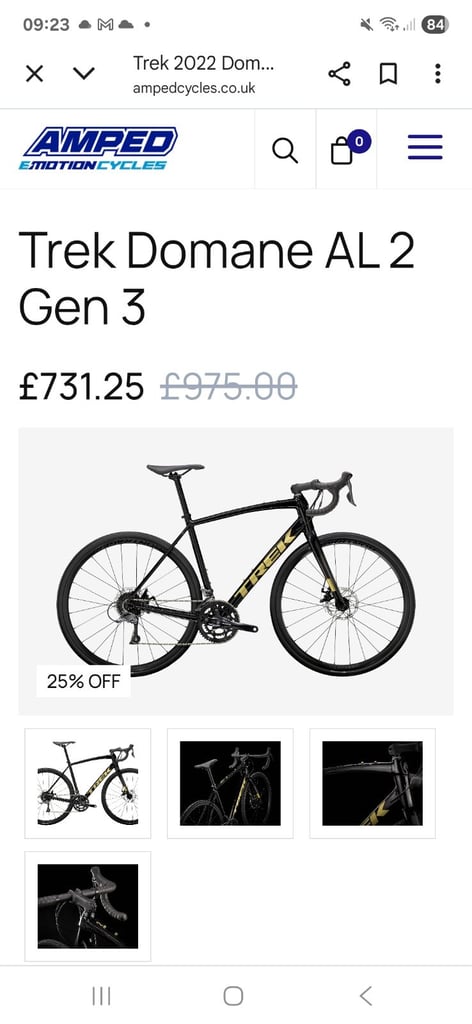Tap the share icon in browser bar

(339, 74)
